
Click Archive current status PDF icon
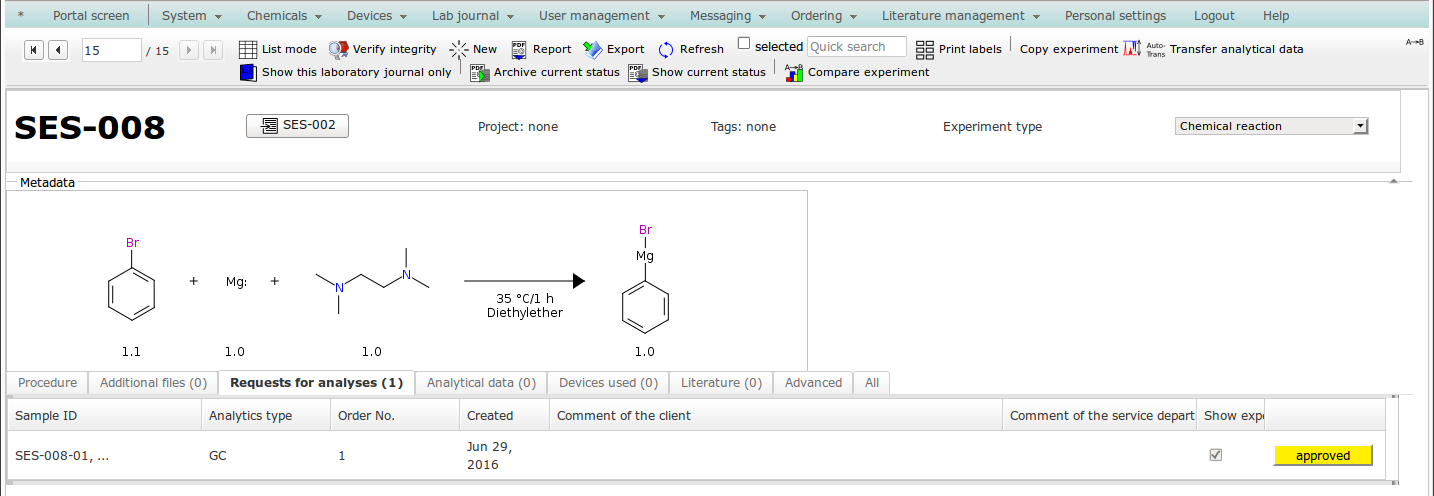click(x=479, y=72)
